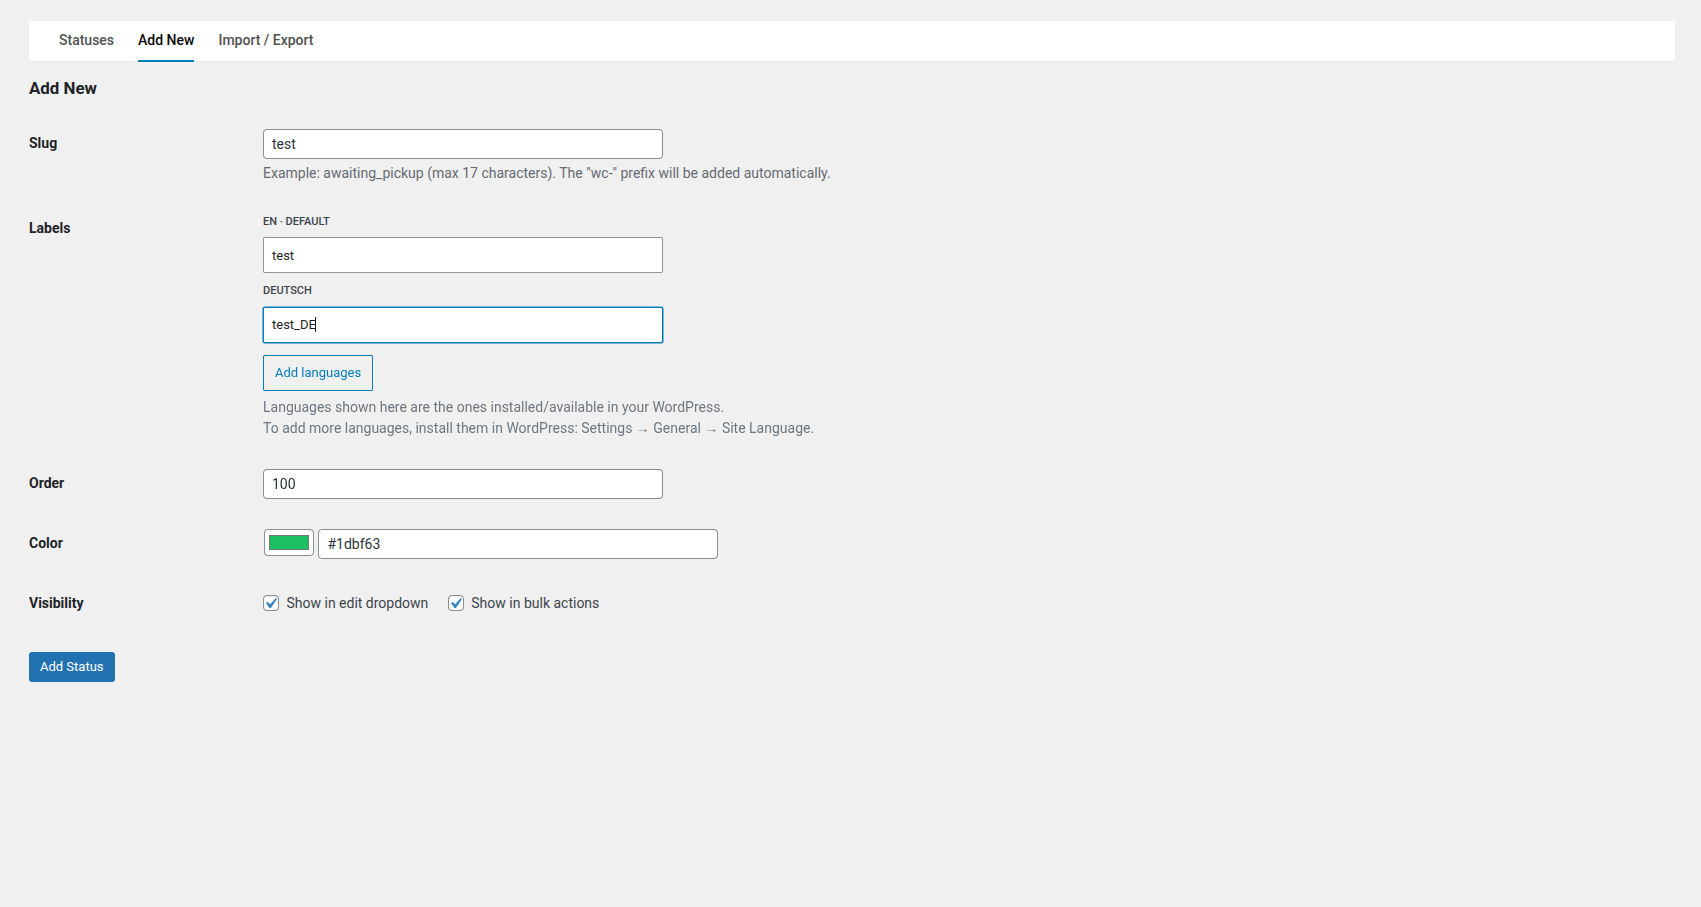The width and height of the screenshot is (1701, 907).
Task: Click the Add Status button
Action: pos(72,667)
